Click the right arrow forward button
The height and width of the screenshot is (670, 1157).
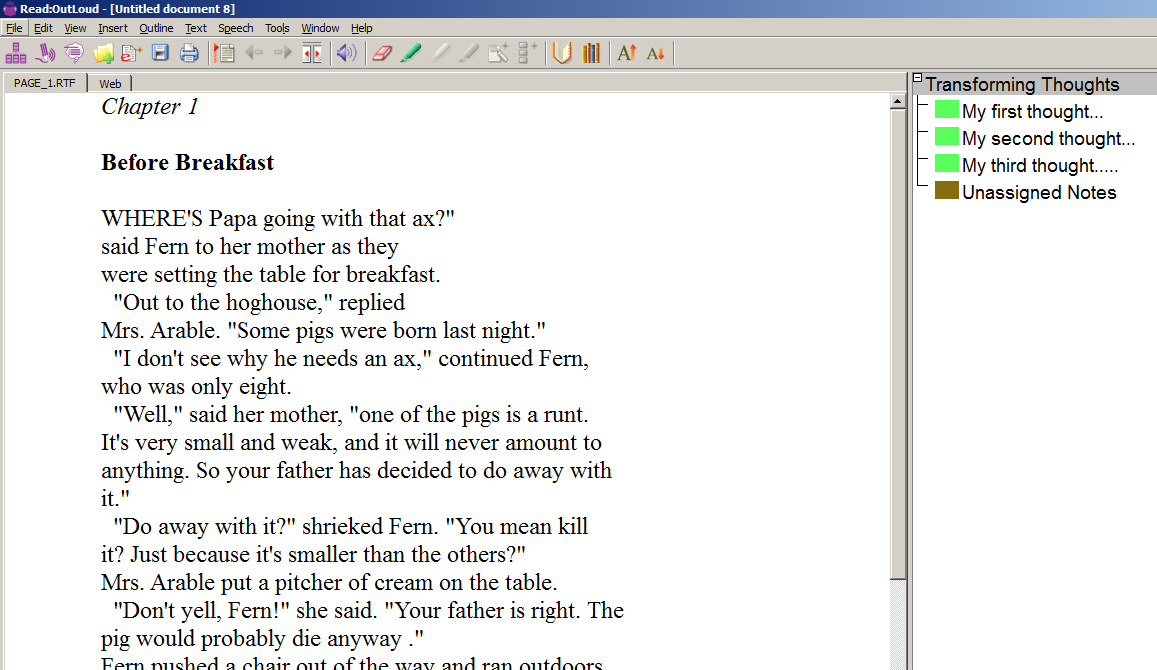coord(283,53)
